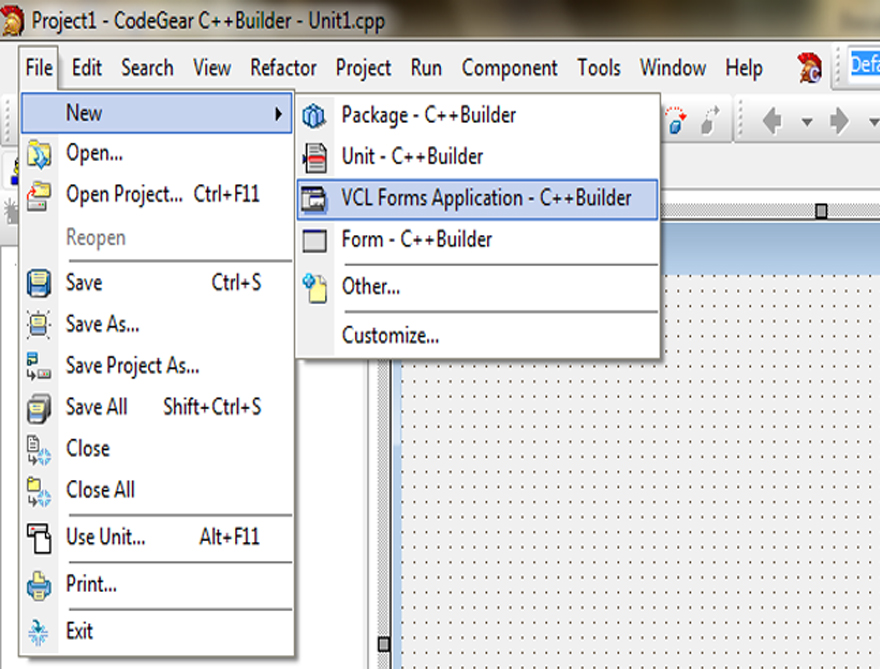Click the Other... new item icon
The image size is (880, 669).
(315, 288)
